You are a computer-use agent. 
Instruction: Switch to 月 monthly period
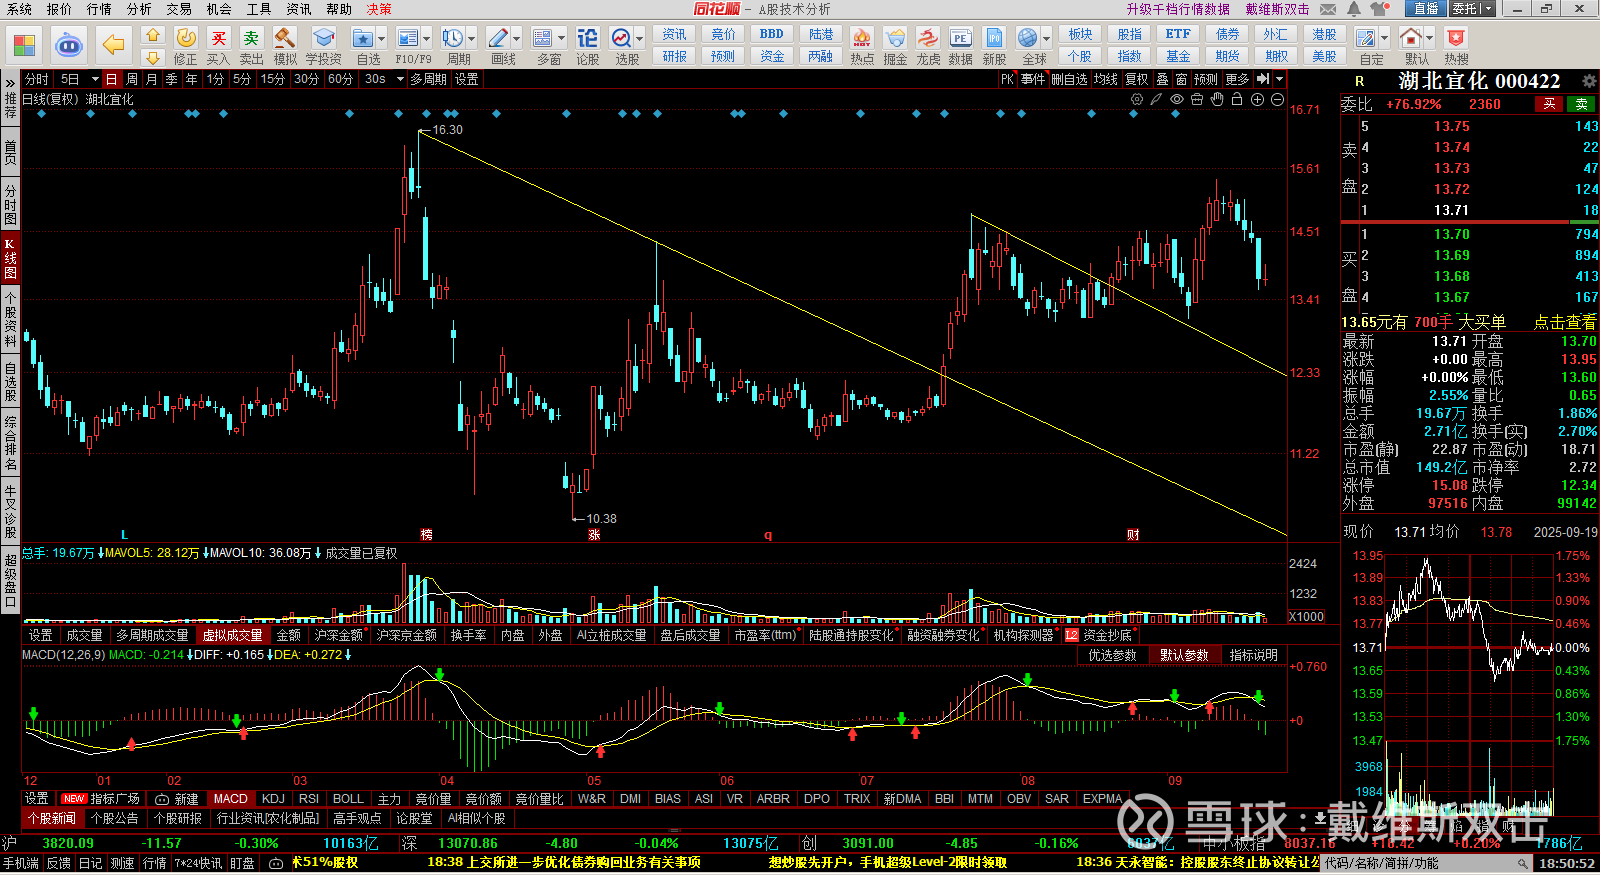click(x=151, y=79)
